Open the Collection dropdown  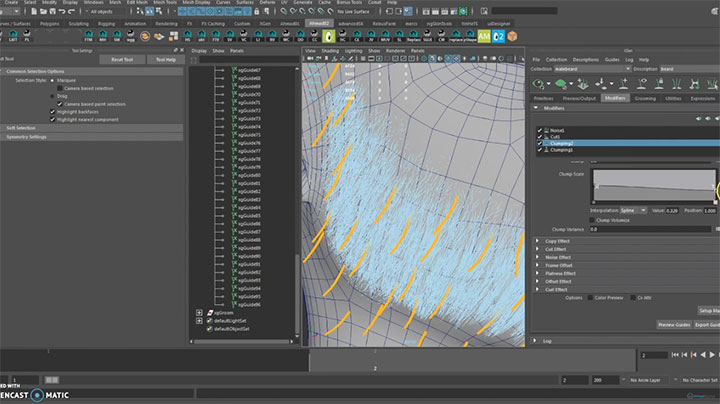[x=592, y=69]
